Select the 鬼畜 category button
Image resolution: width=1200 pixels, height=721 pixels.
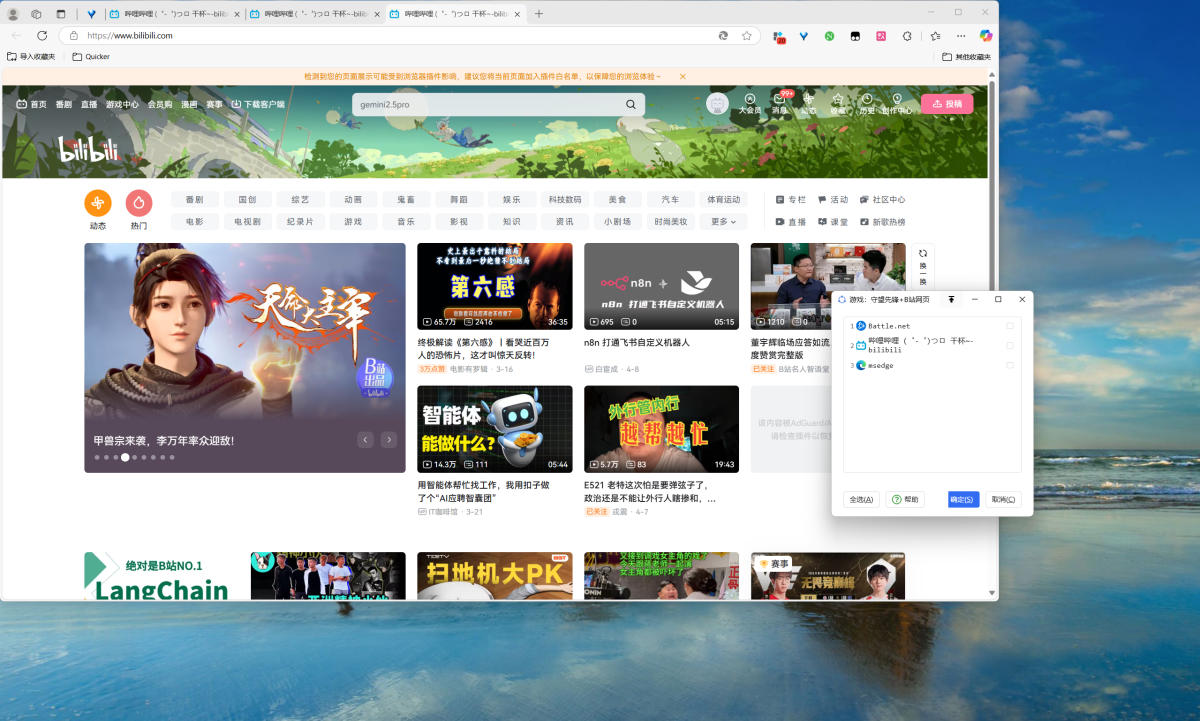click(x=406, y=200)
